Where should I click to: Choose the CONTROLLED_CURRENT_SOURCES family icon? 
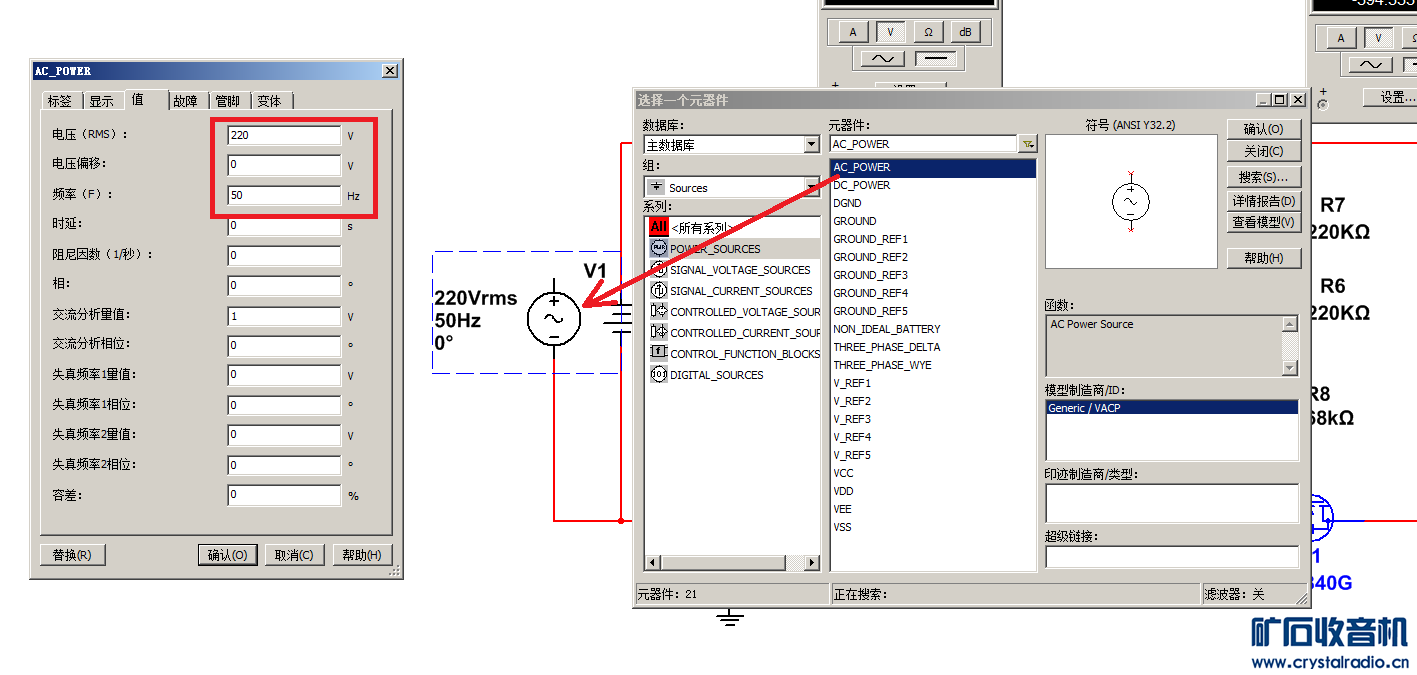[x=658, y=332]
